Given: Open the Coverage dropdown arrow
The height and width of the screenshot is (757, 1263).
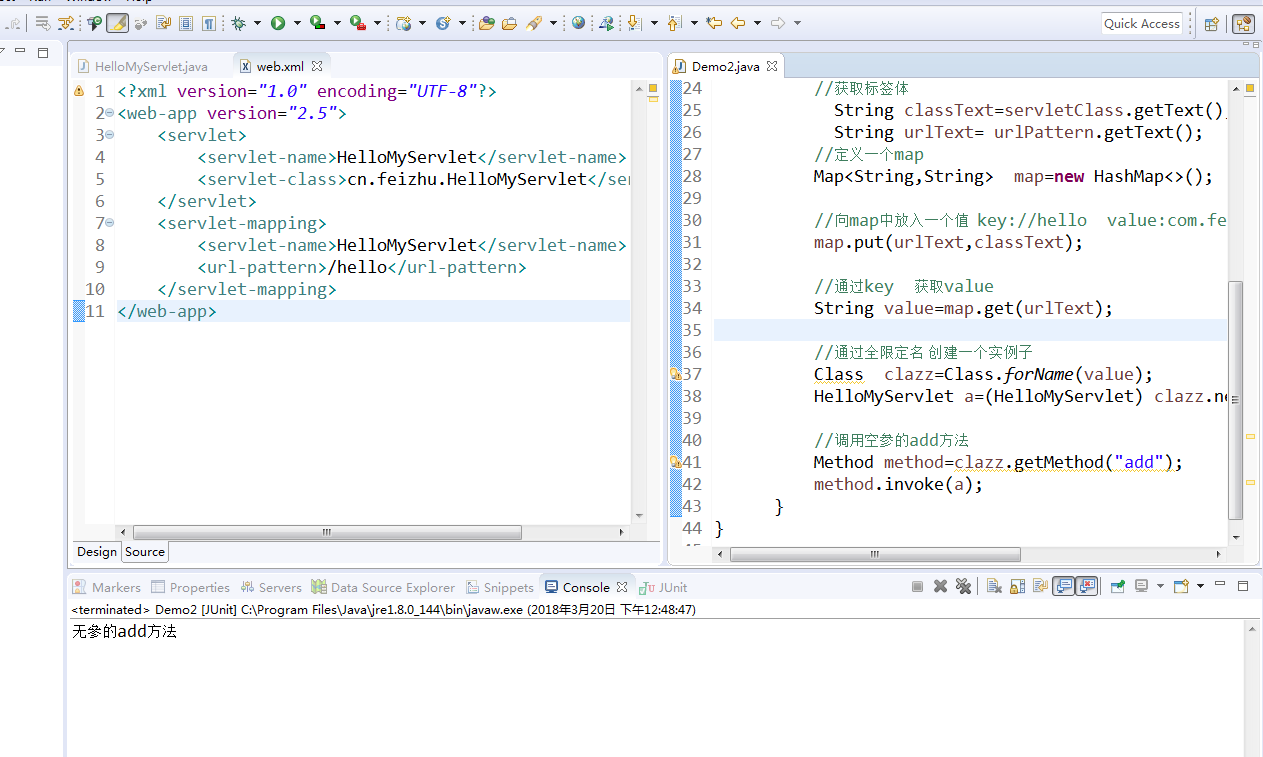Looking at the screenshot, I should point(337,23).
